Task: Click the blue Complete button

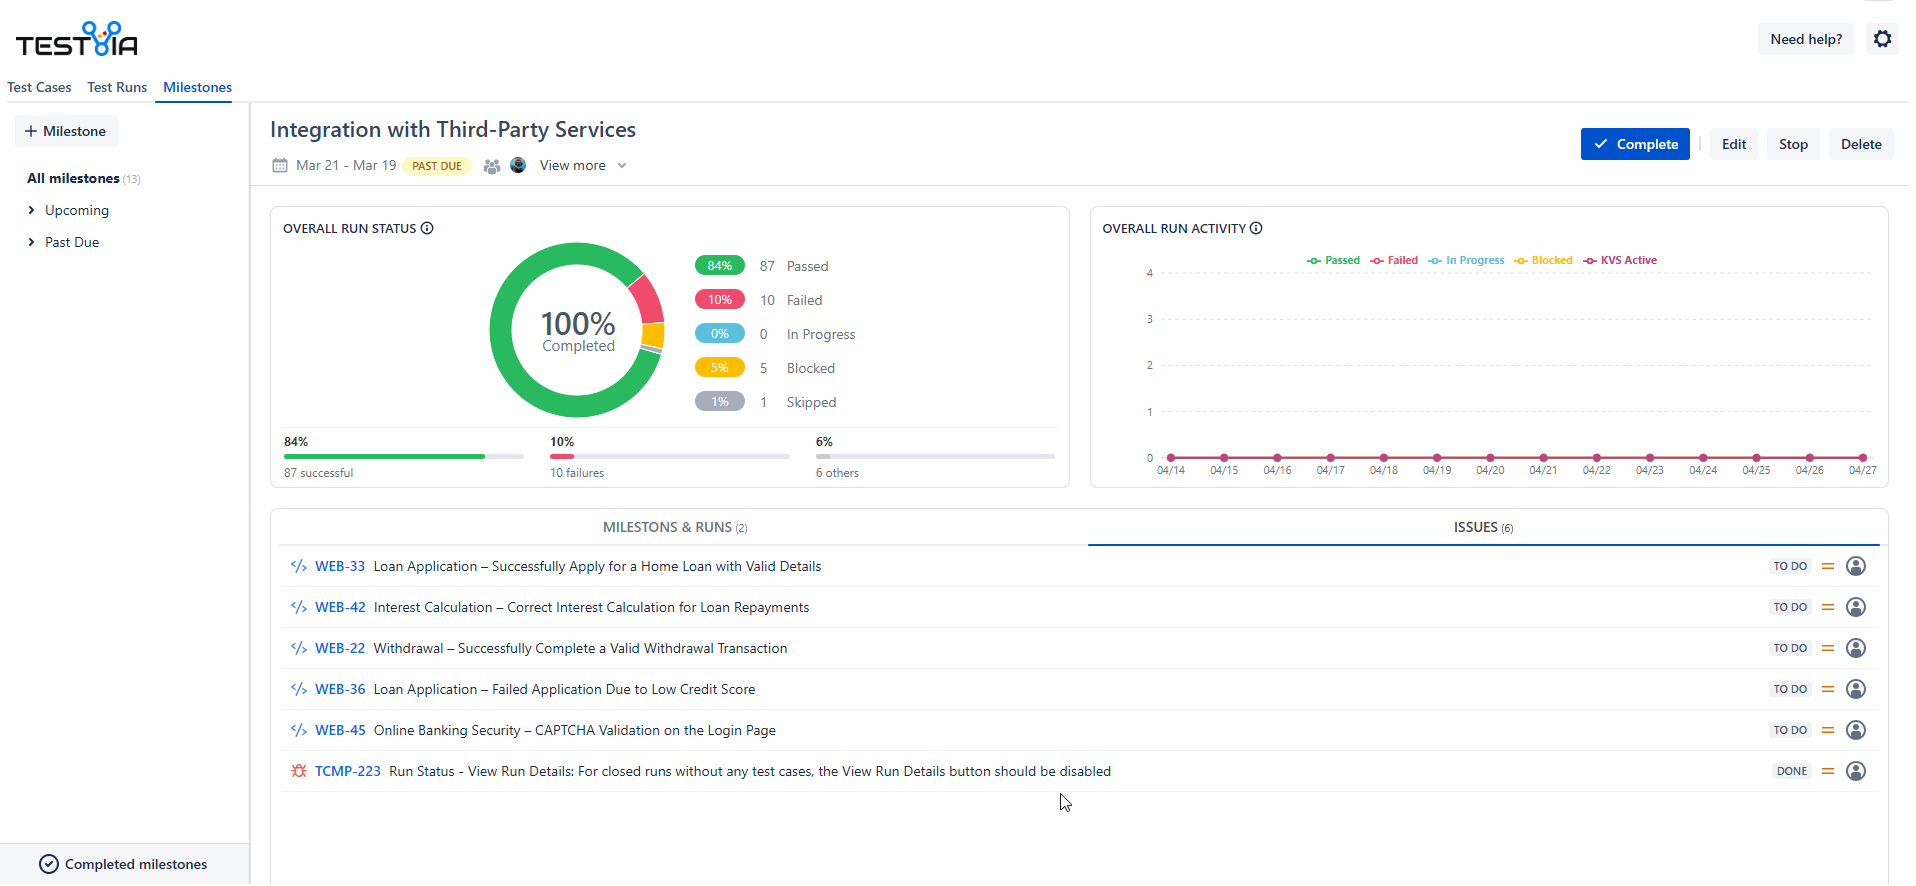Action: coord(1634,144)
